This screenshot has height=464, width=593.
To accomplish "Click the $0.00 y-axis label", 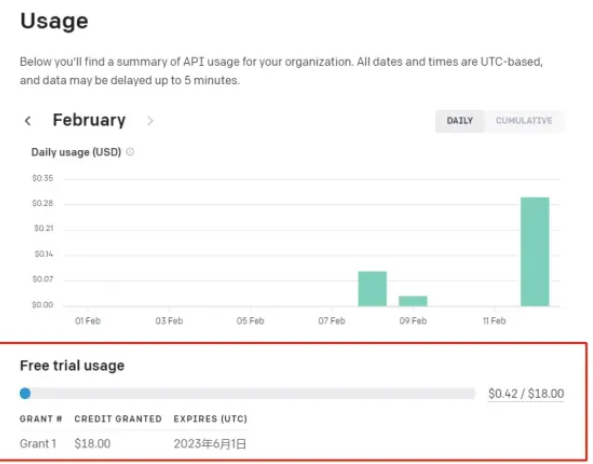I will click(43, 305).
